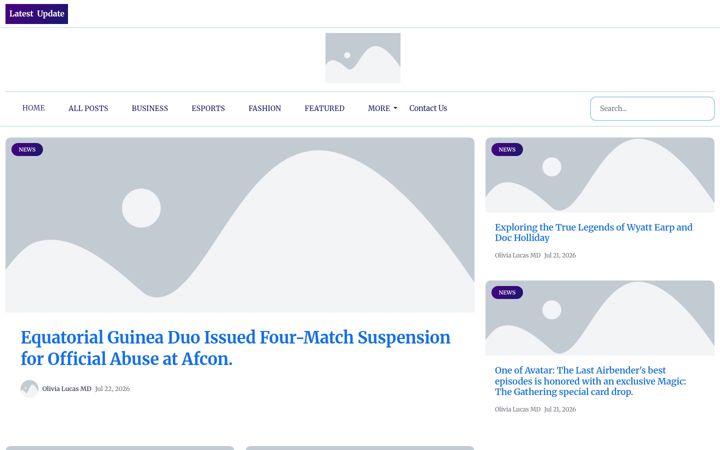Click Olivia Lucas MD author avatar
720x450 pixels.
coord(29,389)
